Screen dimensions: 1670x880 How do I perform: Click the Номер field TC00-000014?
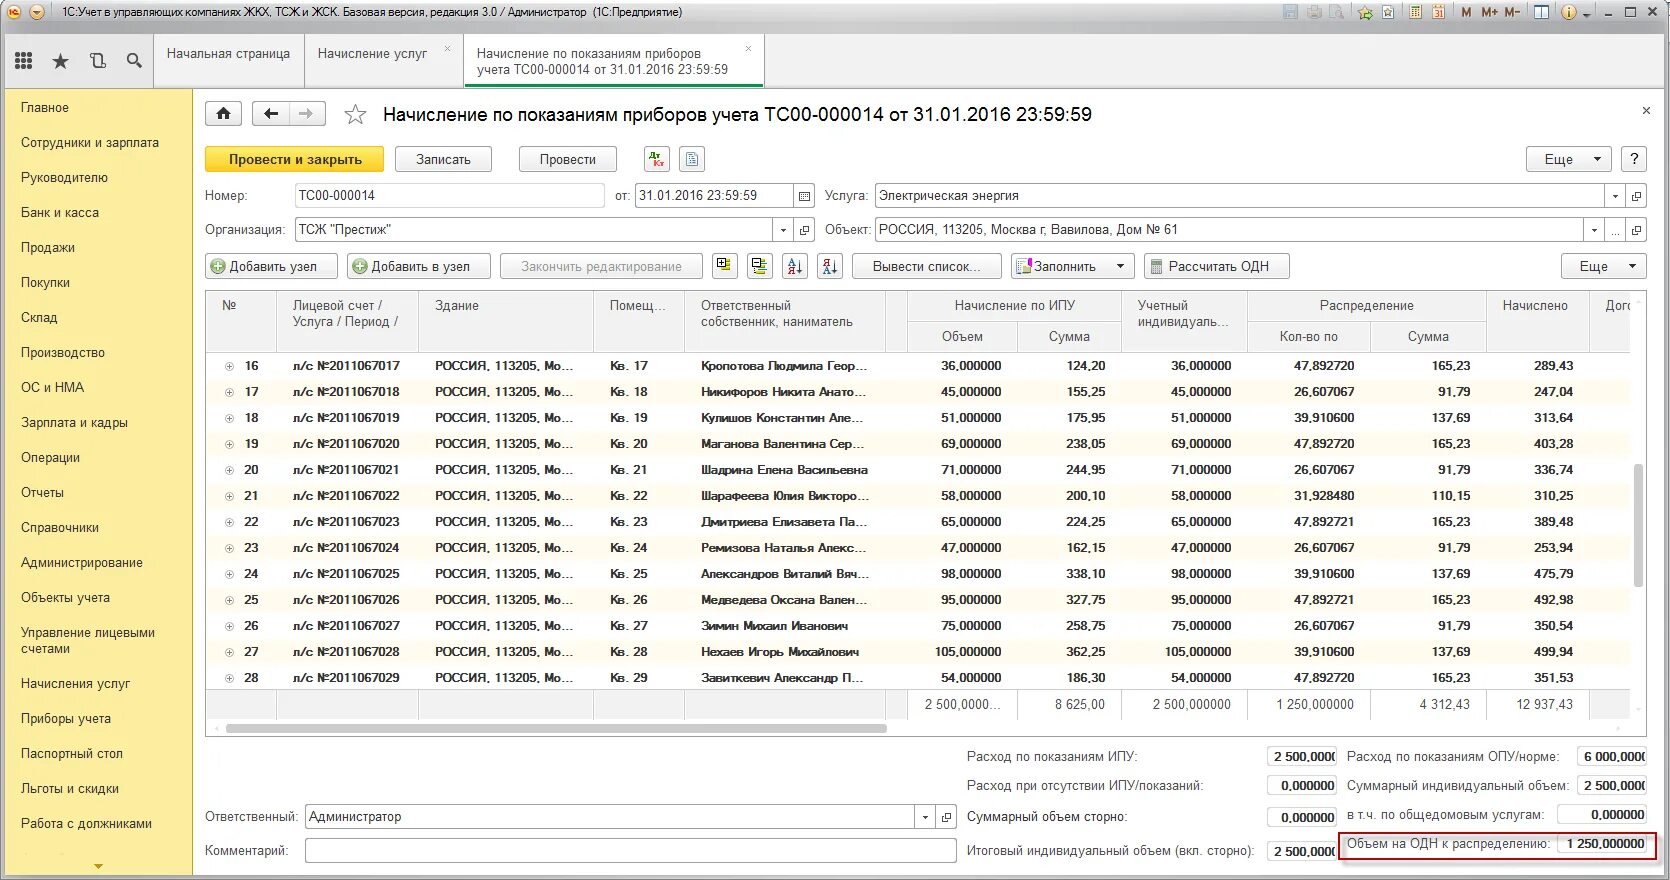pyautogui.click(x=450, y=196)
